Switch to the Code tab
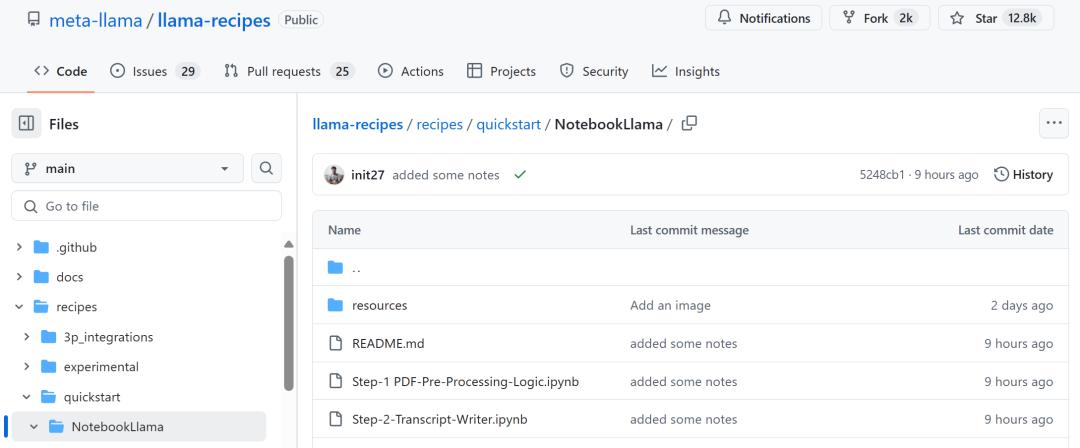Viewport: 1080px width, 448px height. tap(61, 71)
